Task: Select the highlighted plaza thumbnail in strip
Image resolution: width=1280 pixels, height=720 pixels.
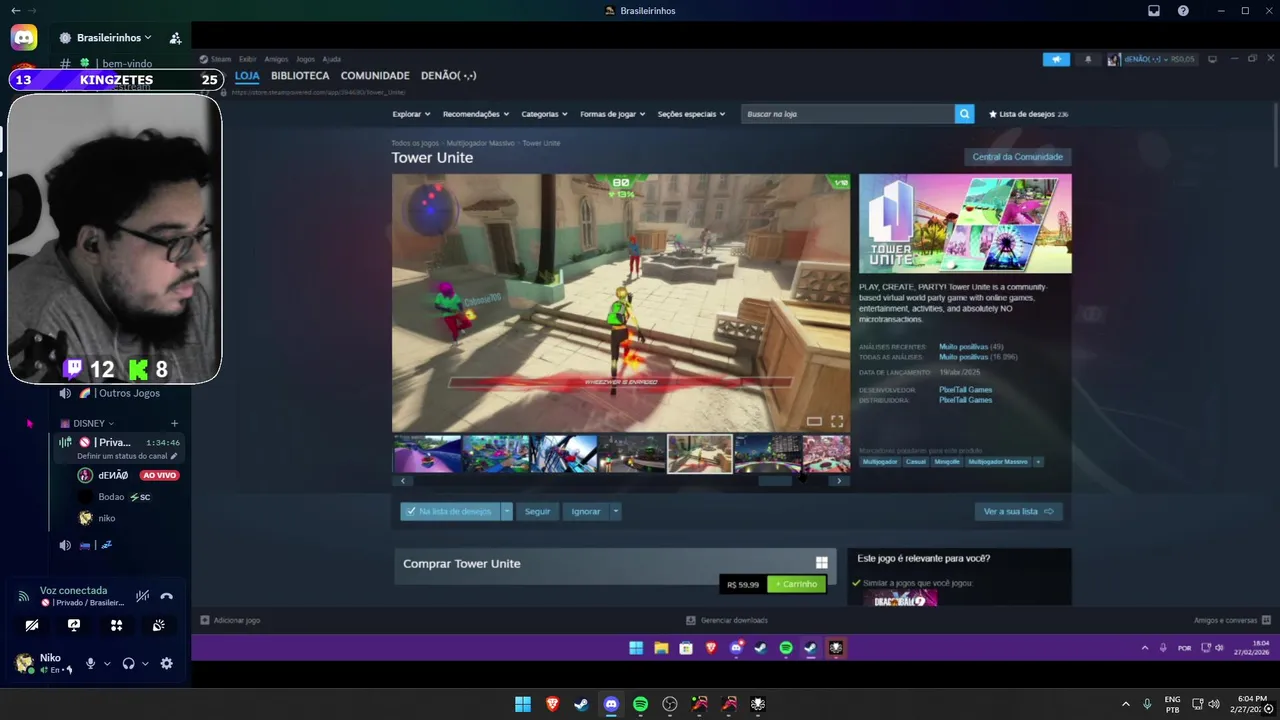Action: tap(699, 453)
